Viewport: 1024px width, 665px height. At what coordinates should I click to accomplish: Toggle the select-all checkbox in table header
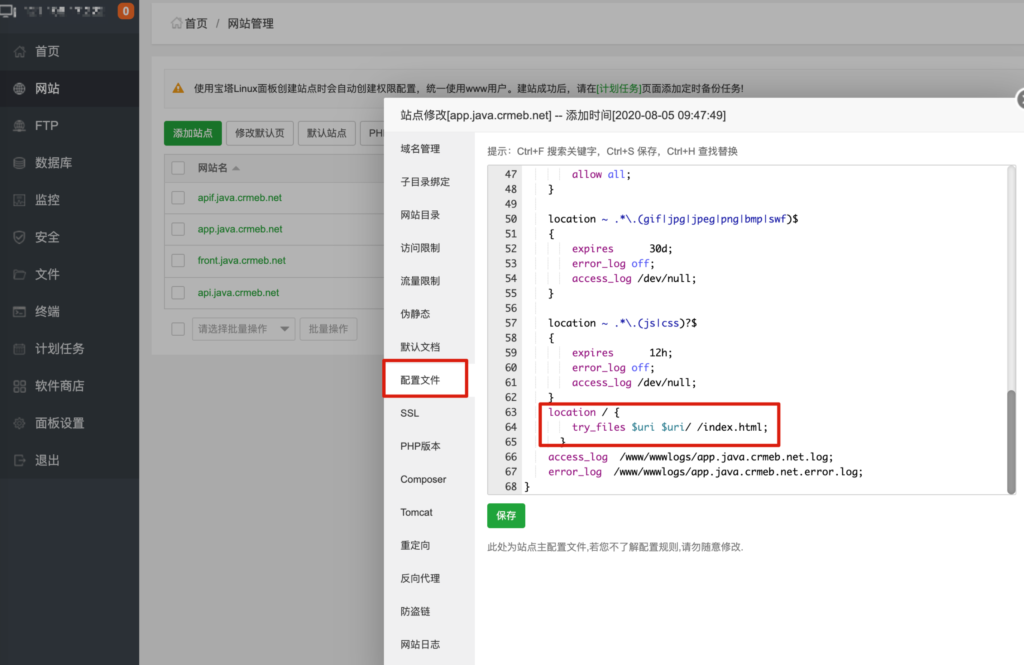[x=178, y=168]
